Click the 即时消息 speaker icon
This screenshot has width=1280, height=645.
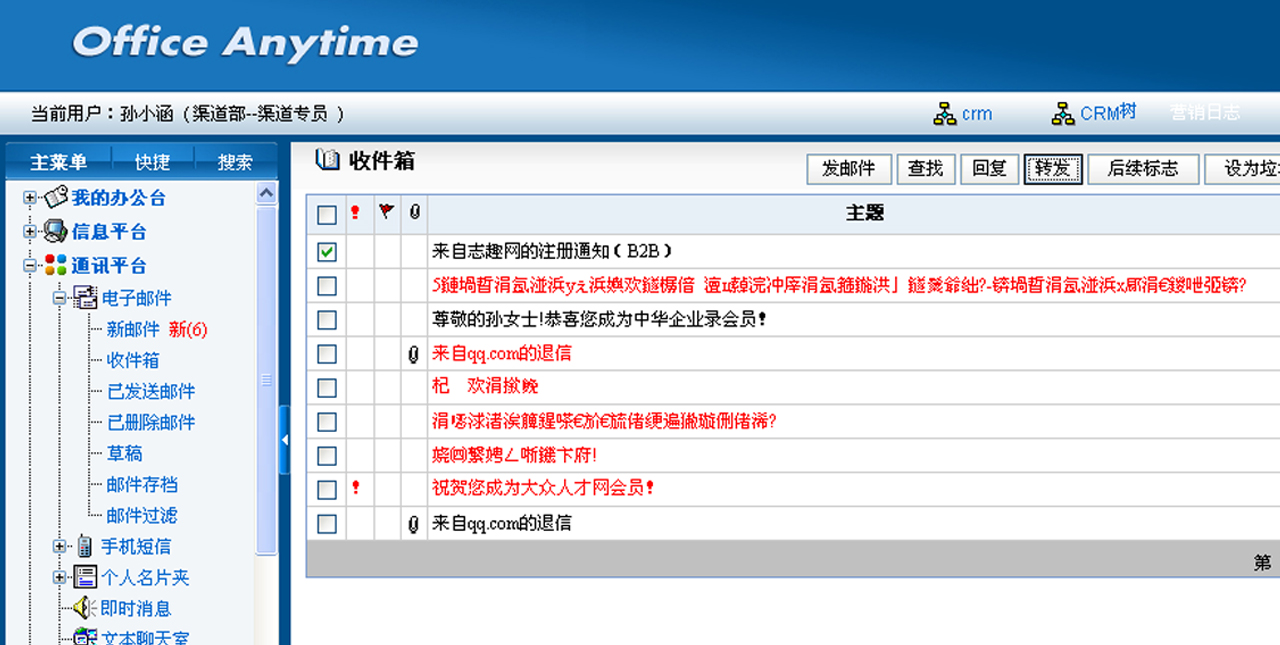[x=85, y=608]
